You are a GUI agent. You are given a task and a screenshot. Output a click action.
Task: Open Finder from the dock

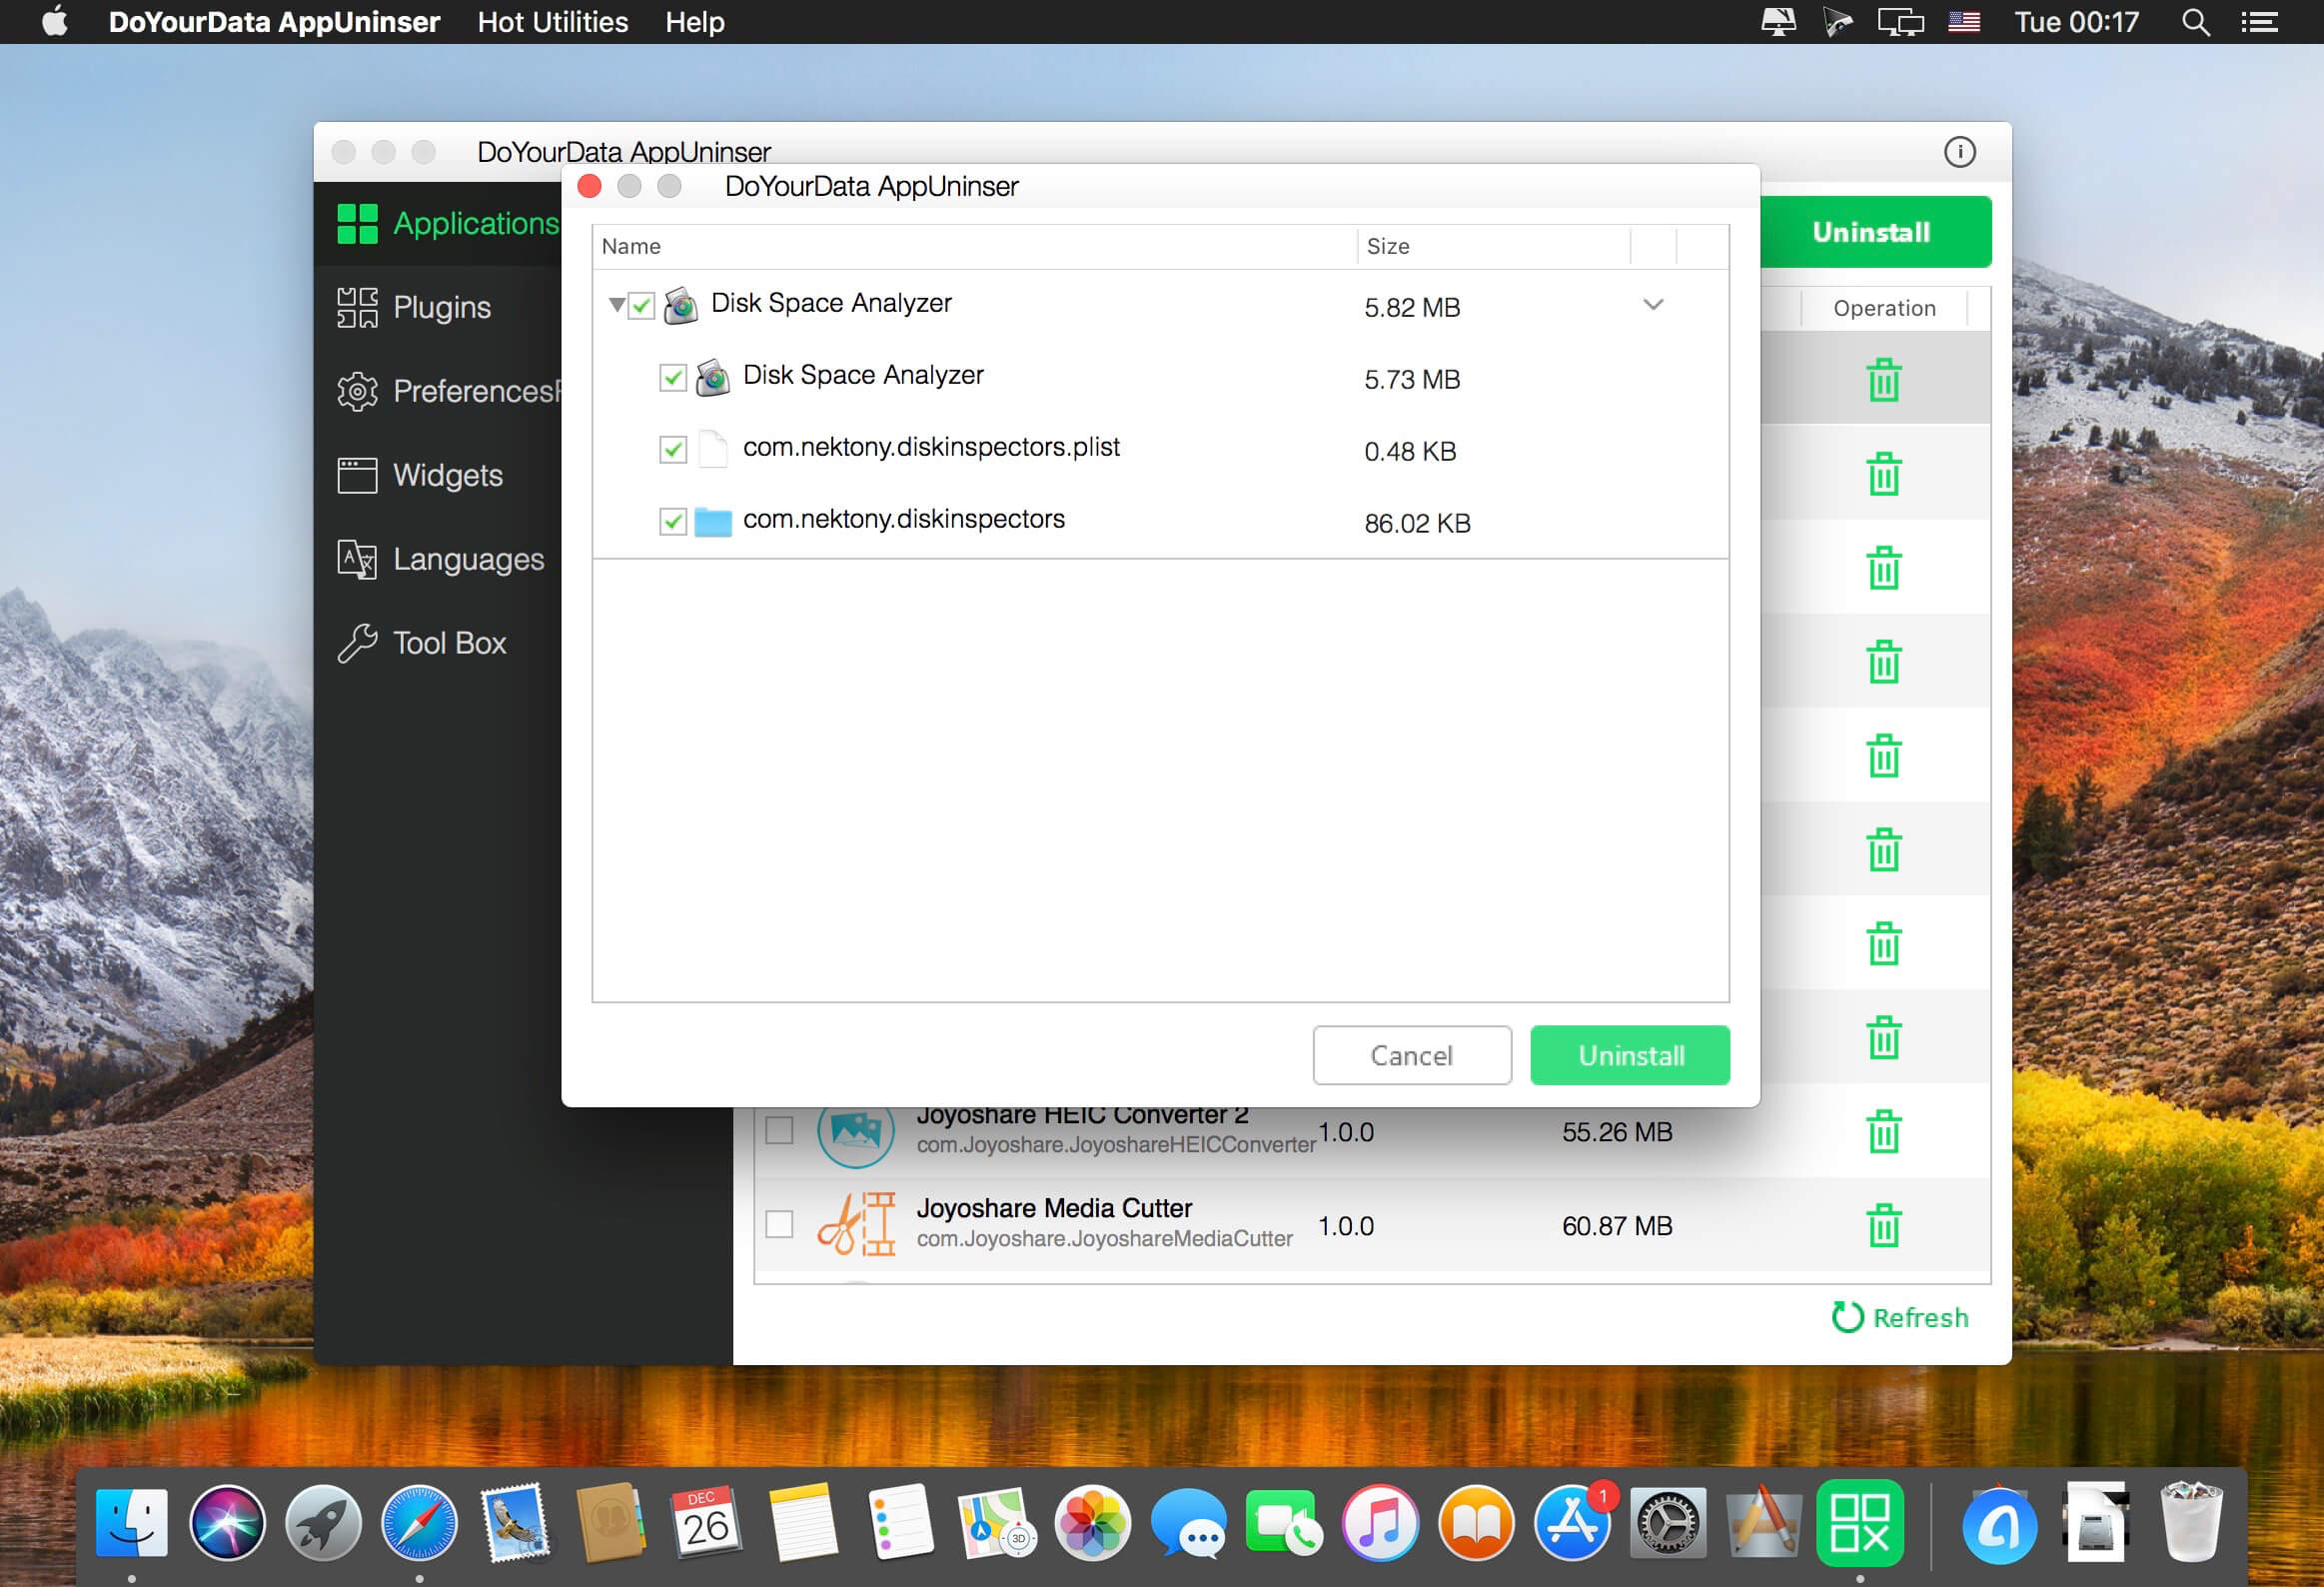(x=131, y=1522)
